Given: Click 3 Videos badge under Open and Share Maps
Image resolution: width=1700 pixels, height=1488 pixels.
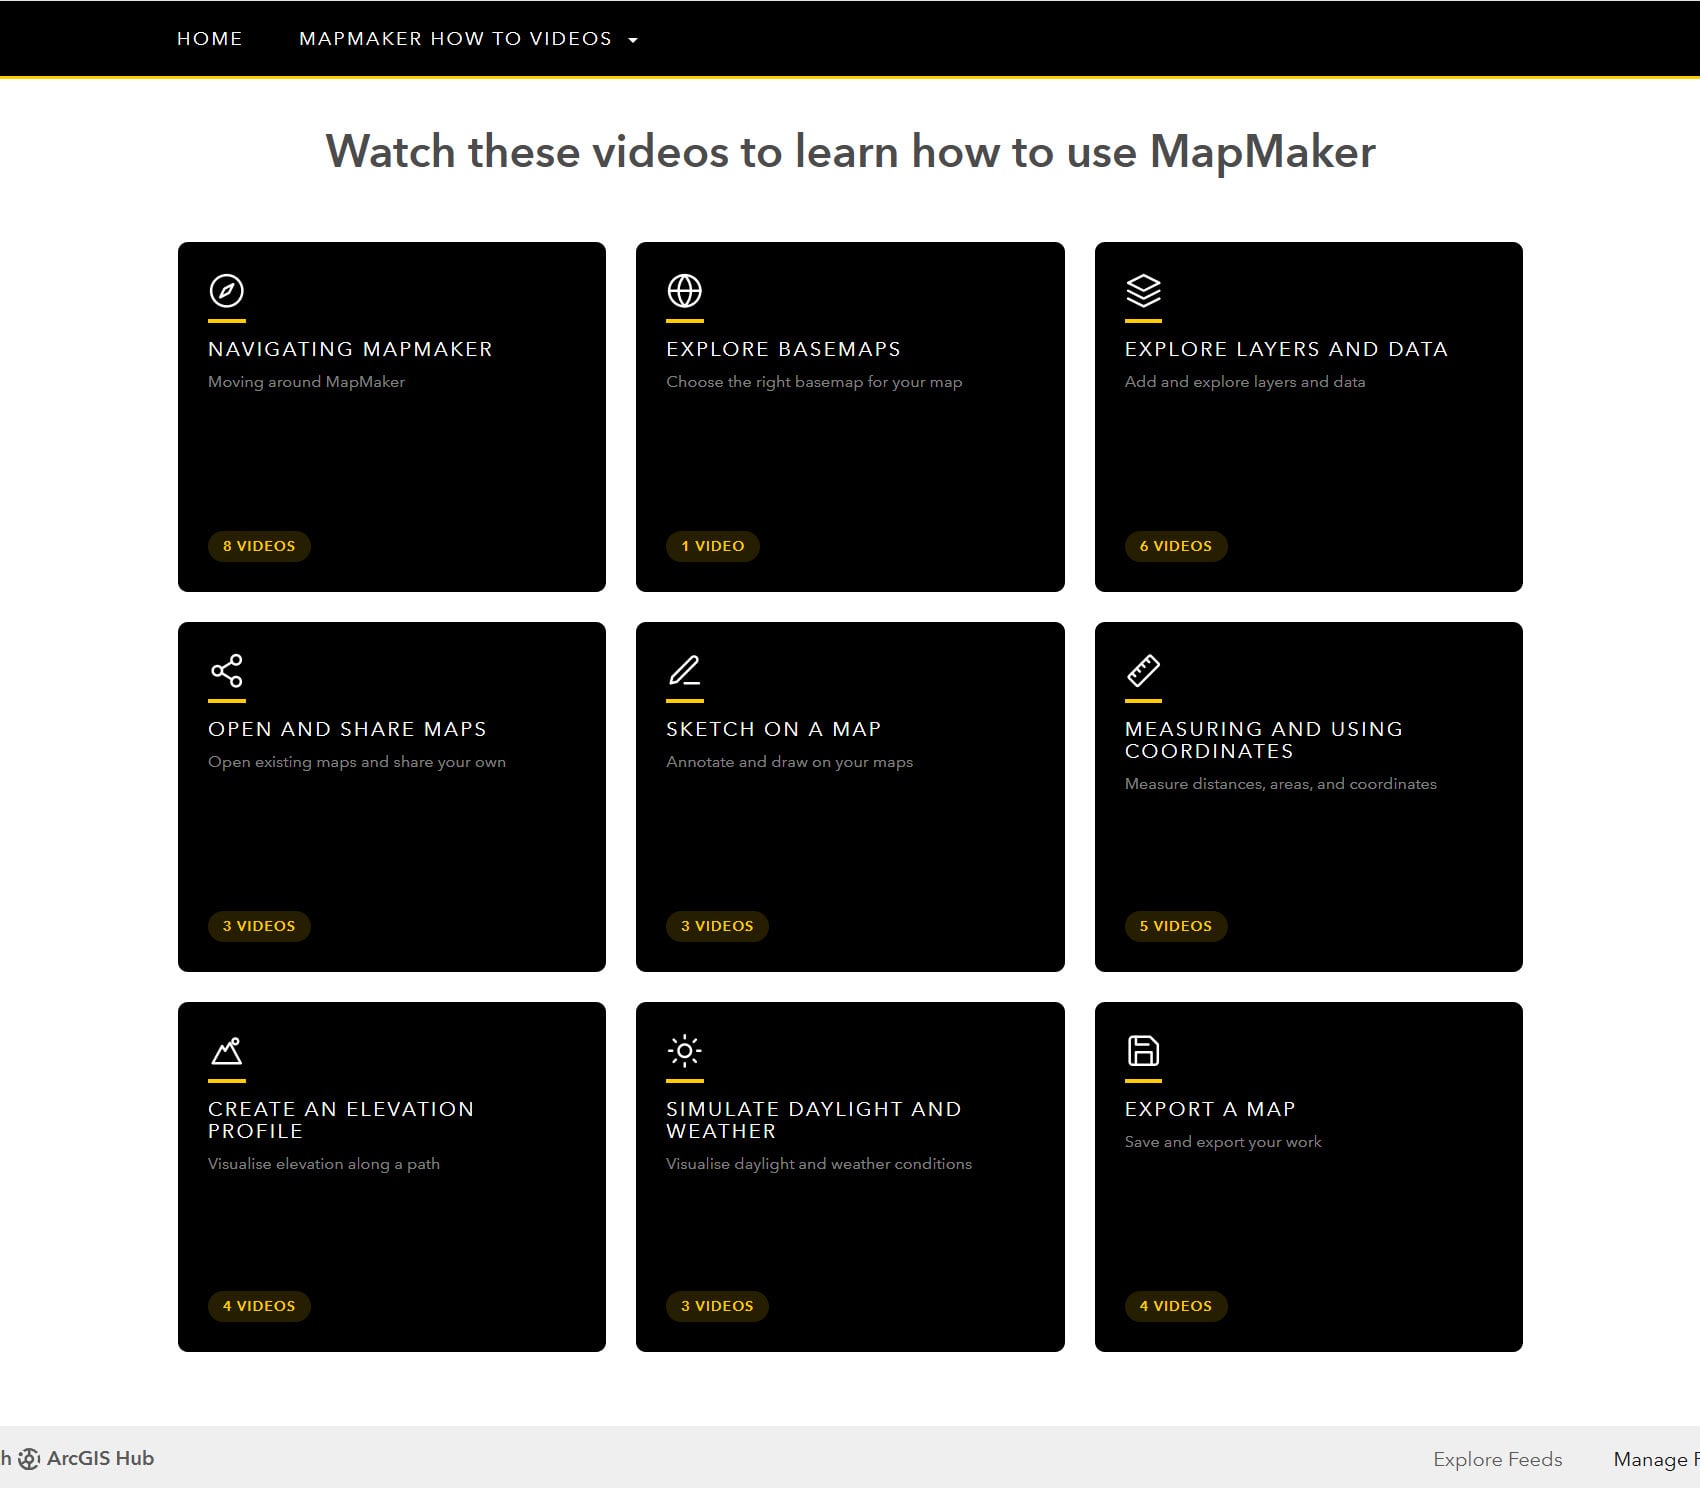Looking at the screenshot, I should pos(259,926).
